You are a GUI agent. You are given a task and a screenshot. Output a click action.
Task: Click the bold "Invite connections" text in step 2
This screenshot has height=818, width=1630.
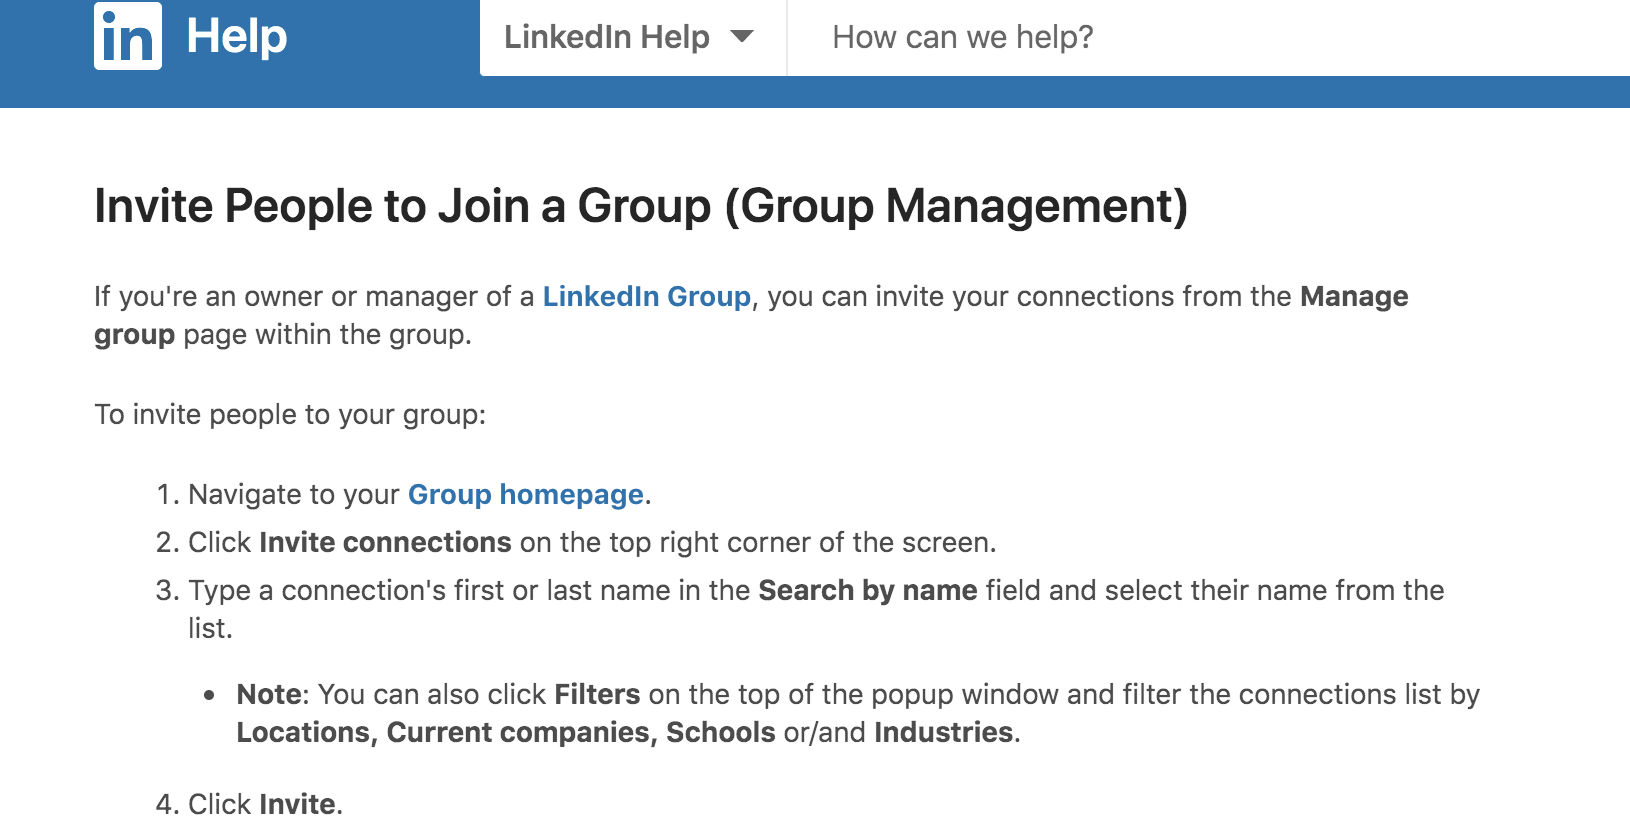pyautogui.click(x=384, y=542)
